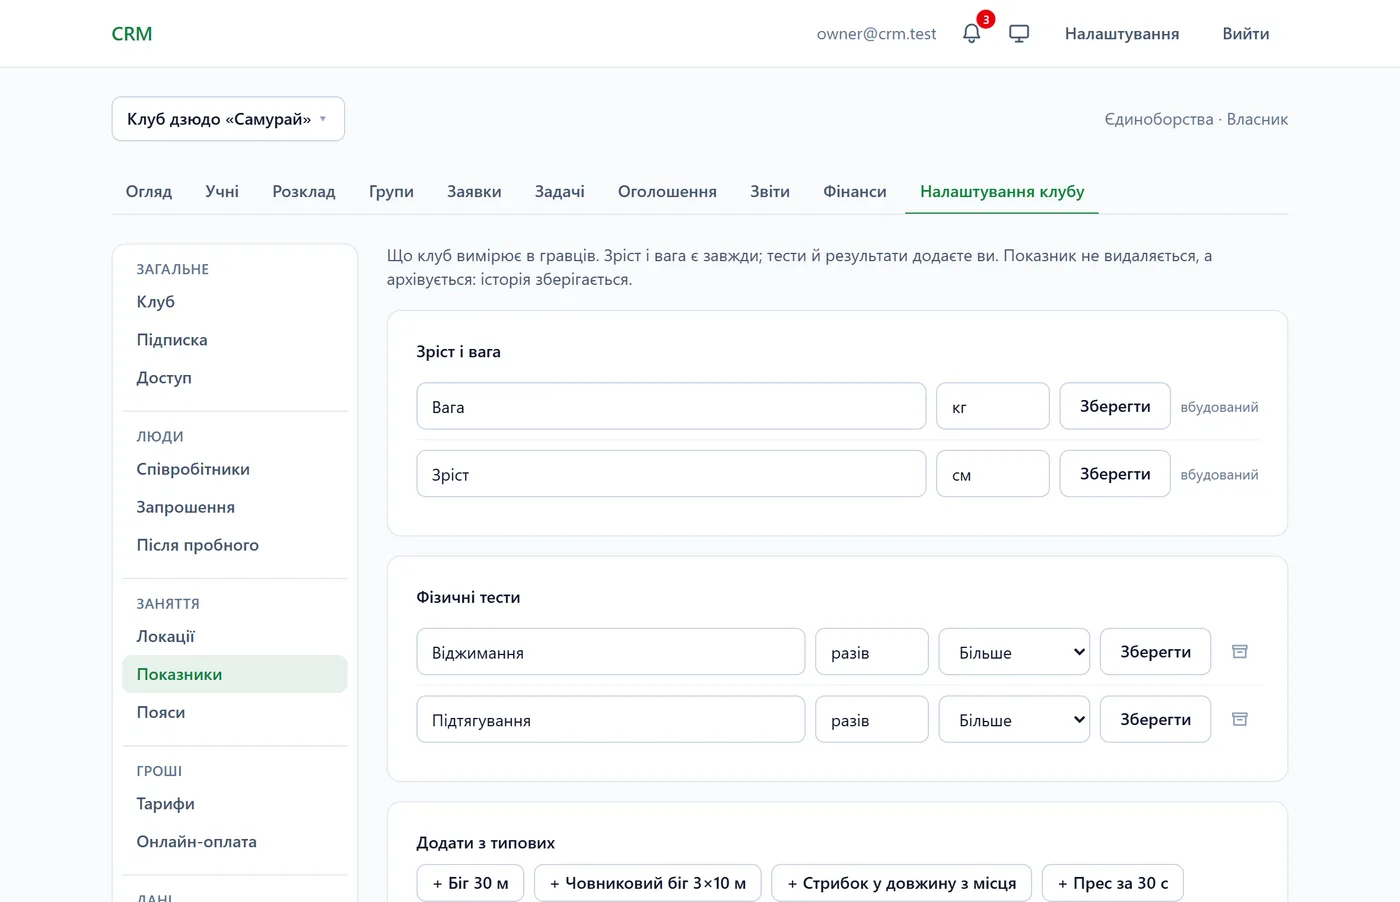This screenshot has height=902, width=1400.
Task: Save the Зріст measurement row
Action: coord(1115,474)
